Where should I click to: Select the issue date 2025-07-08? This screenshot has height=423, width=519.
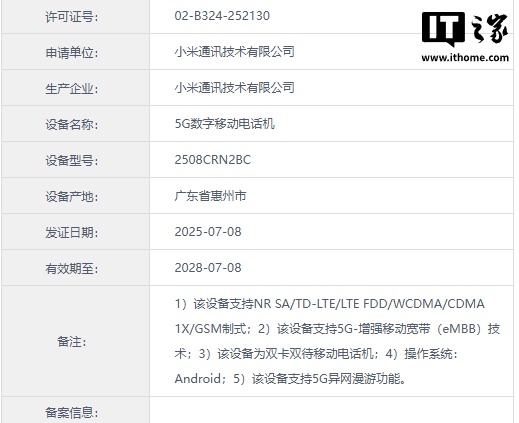(208, 232)
